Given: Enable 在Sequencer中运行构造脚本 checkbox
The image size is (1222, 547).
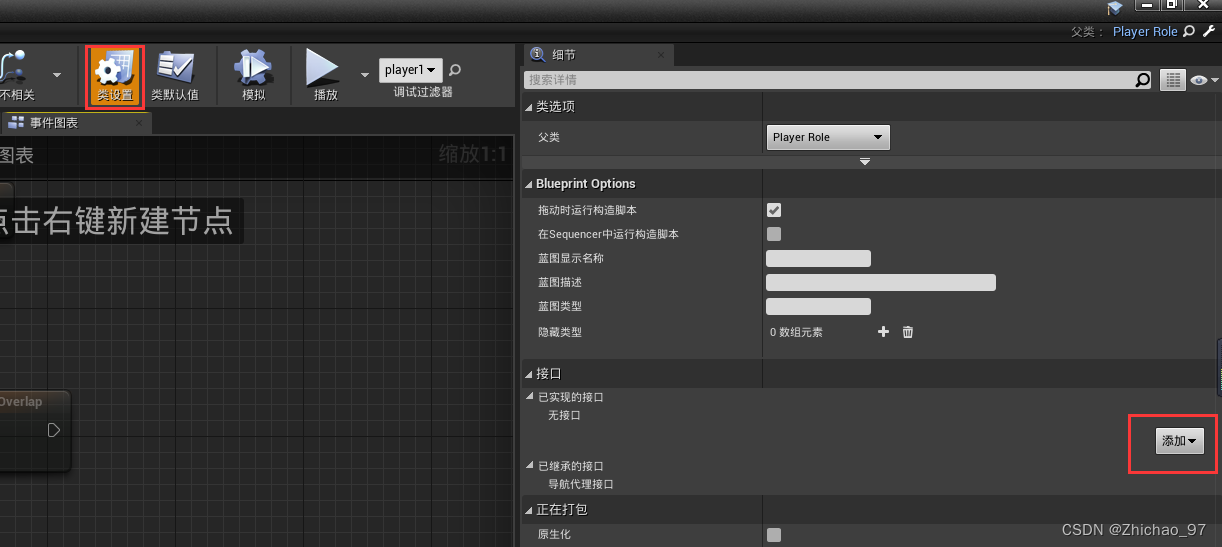Looking at the screenshot, I should point(774,234).
